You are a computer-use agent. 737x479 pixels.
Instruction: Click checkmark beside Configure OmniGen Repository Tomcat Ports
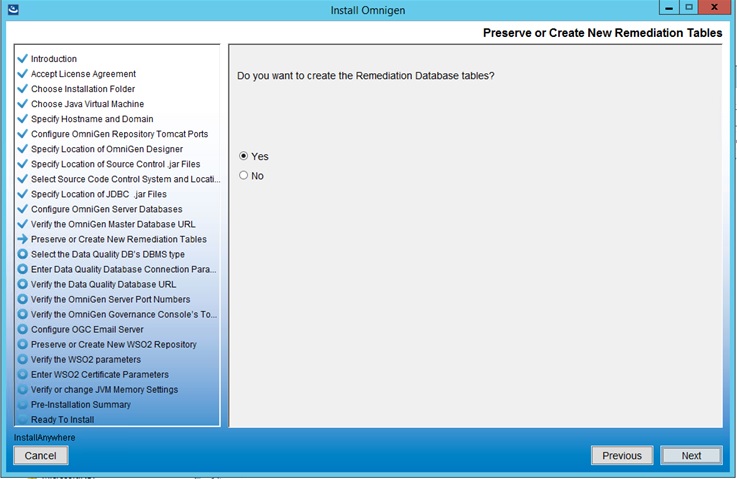[x=23, y=133]
